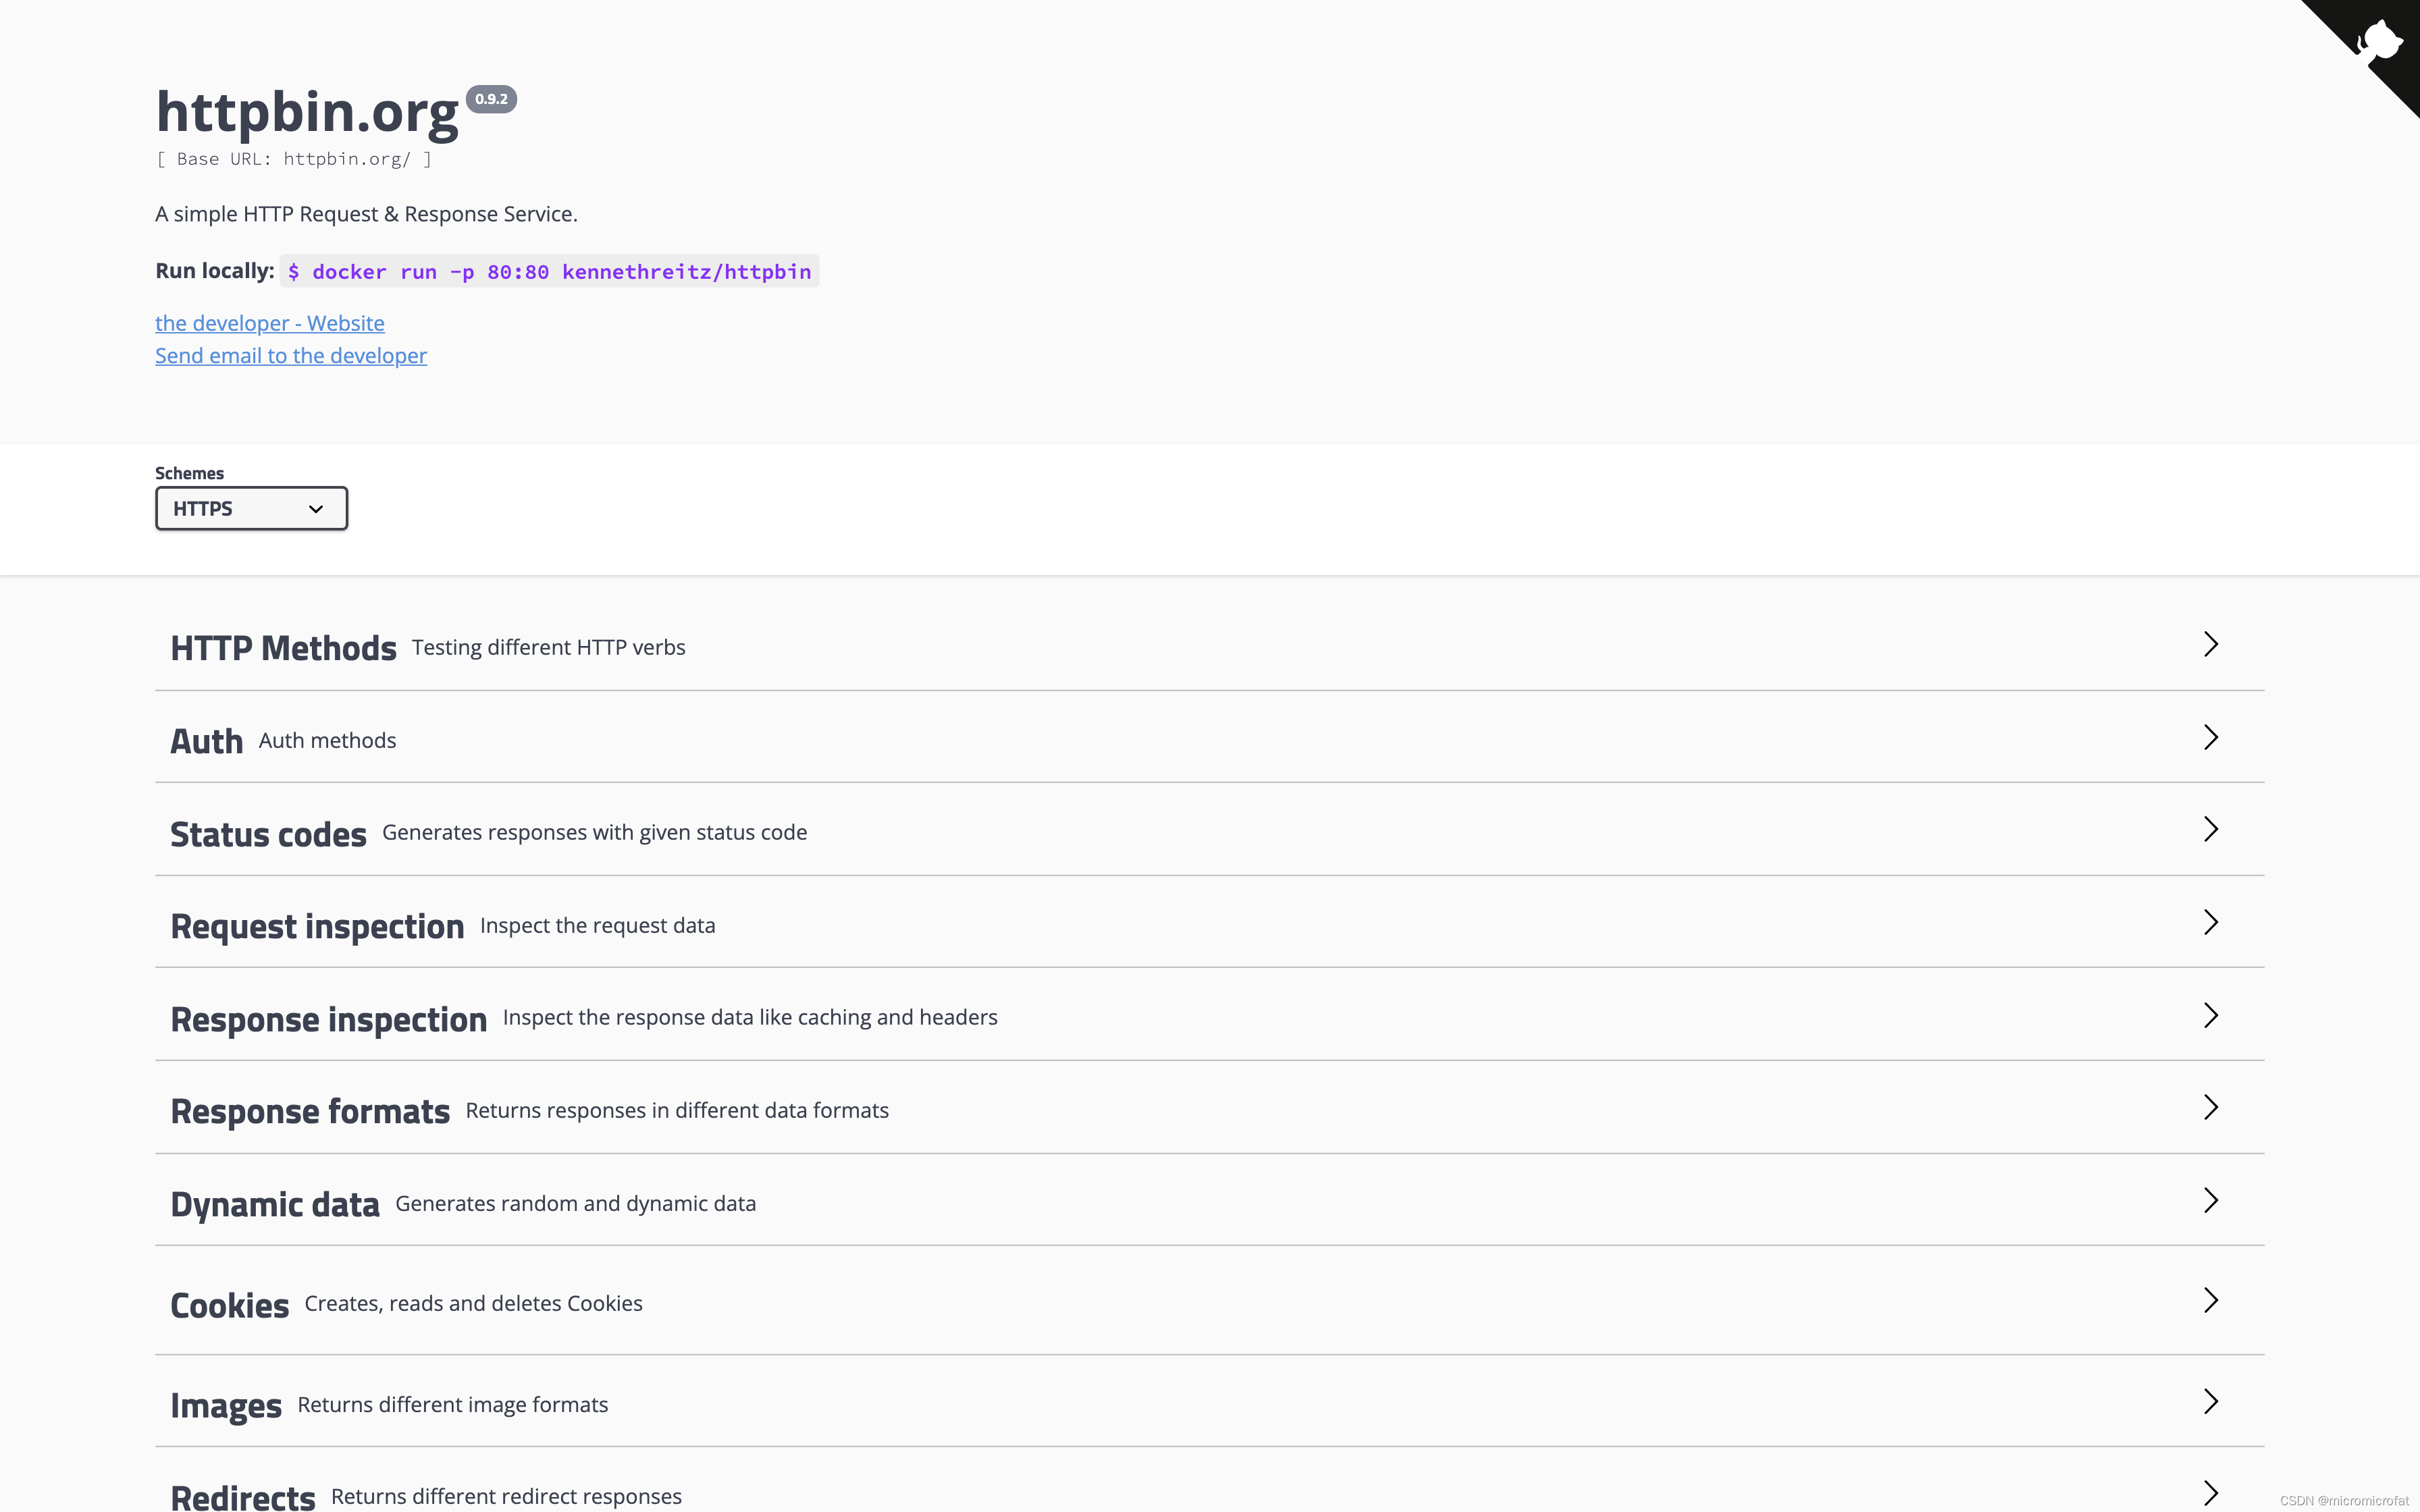
Task: Click 'Inspect the request data' description
Action: tap(597, 925)
